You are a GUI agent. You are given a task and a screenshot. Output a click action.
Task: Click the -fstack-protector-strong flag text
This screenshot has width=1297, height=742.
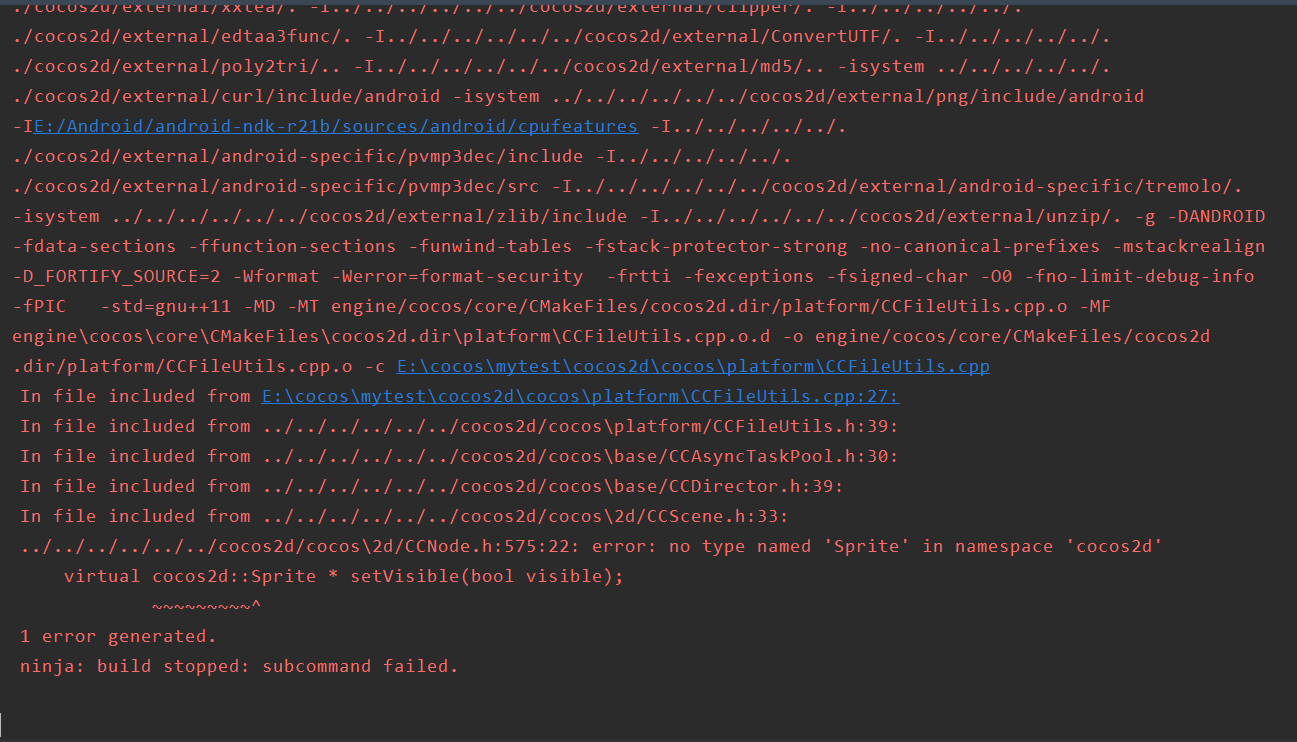click(x=715, y=246)
